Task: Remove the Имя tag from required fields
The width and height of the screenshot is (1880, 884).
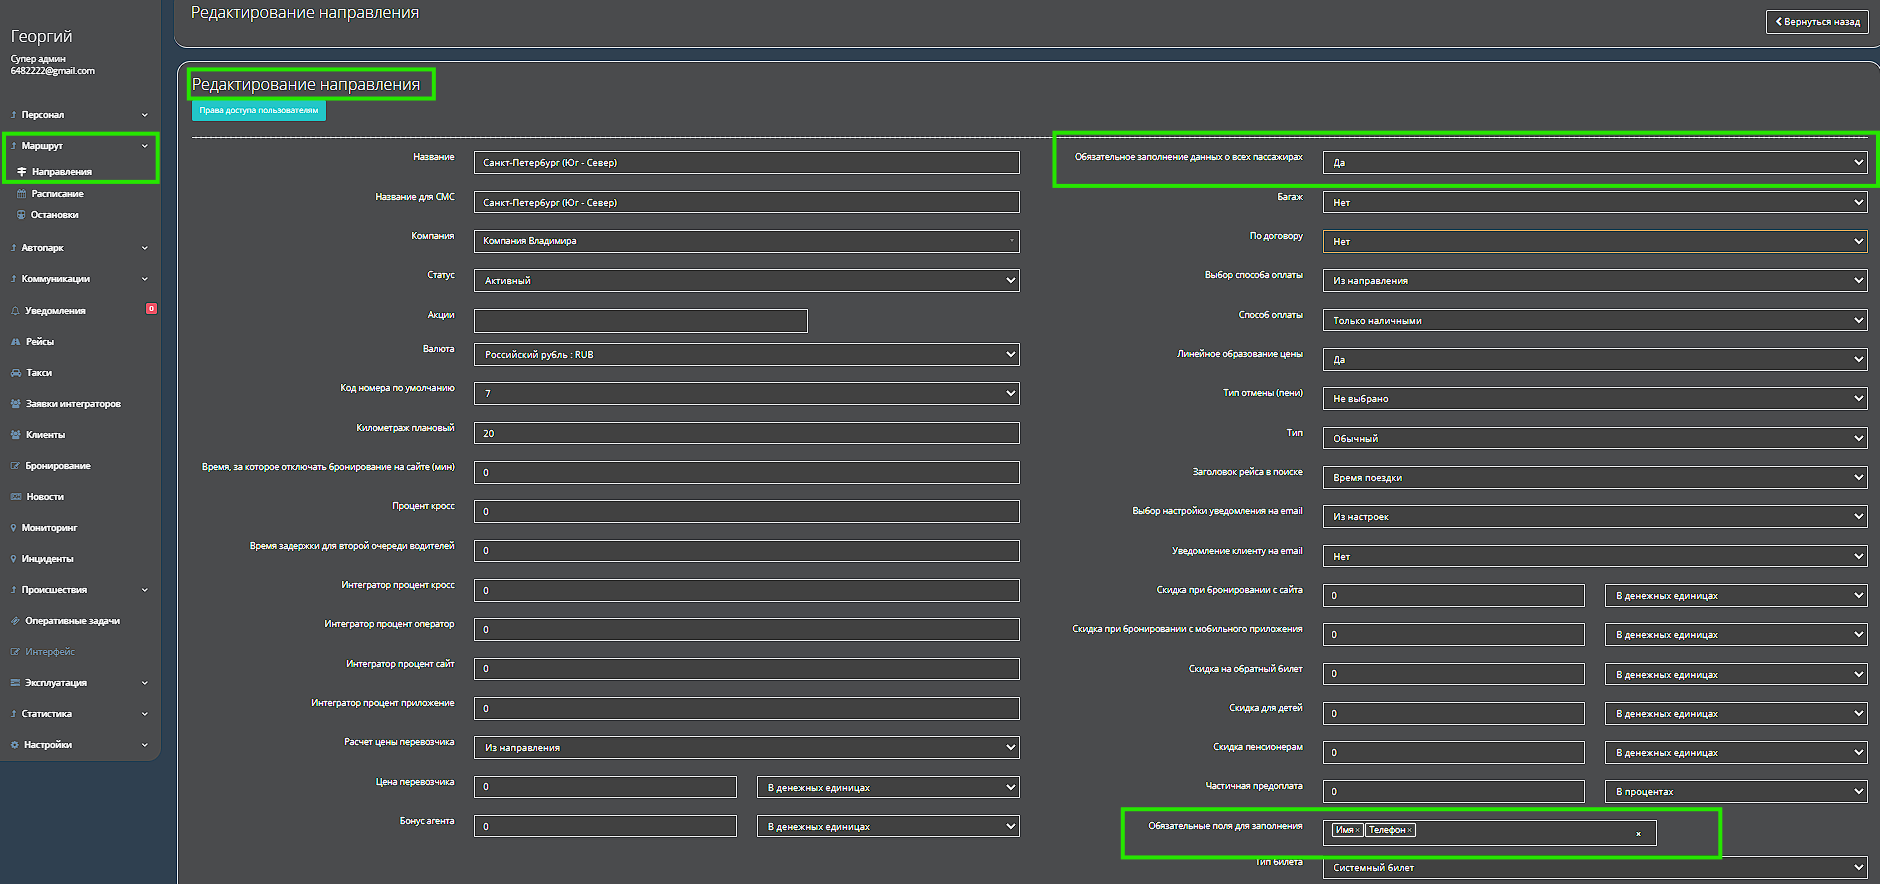Action: pos(1357,831)
